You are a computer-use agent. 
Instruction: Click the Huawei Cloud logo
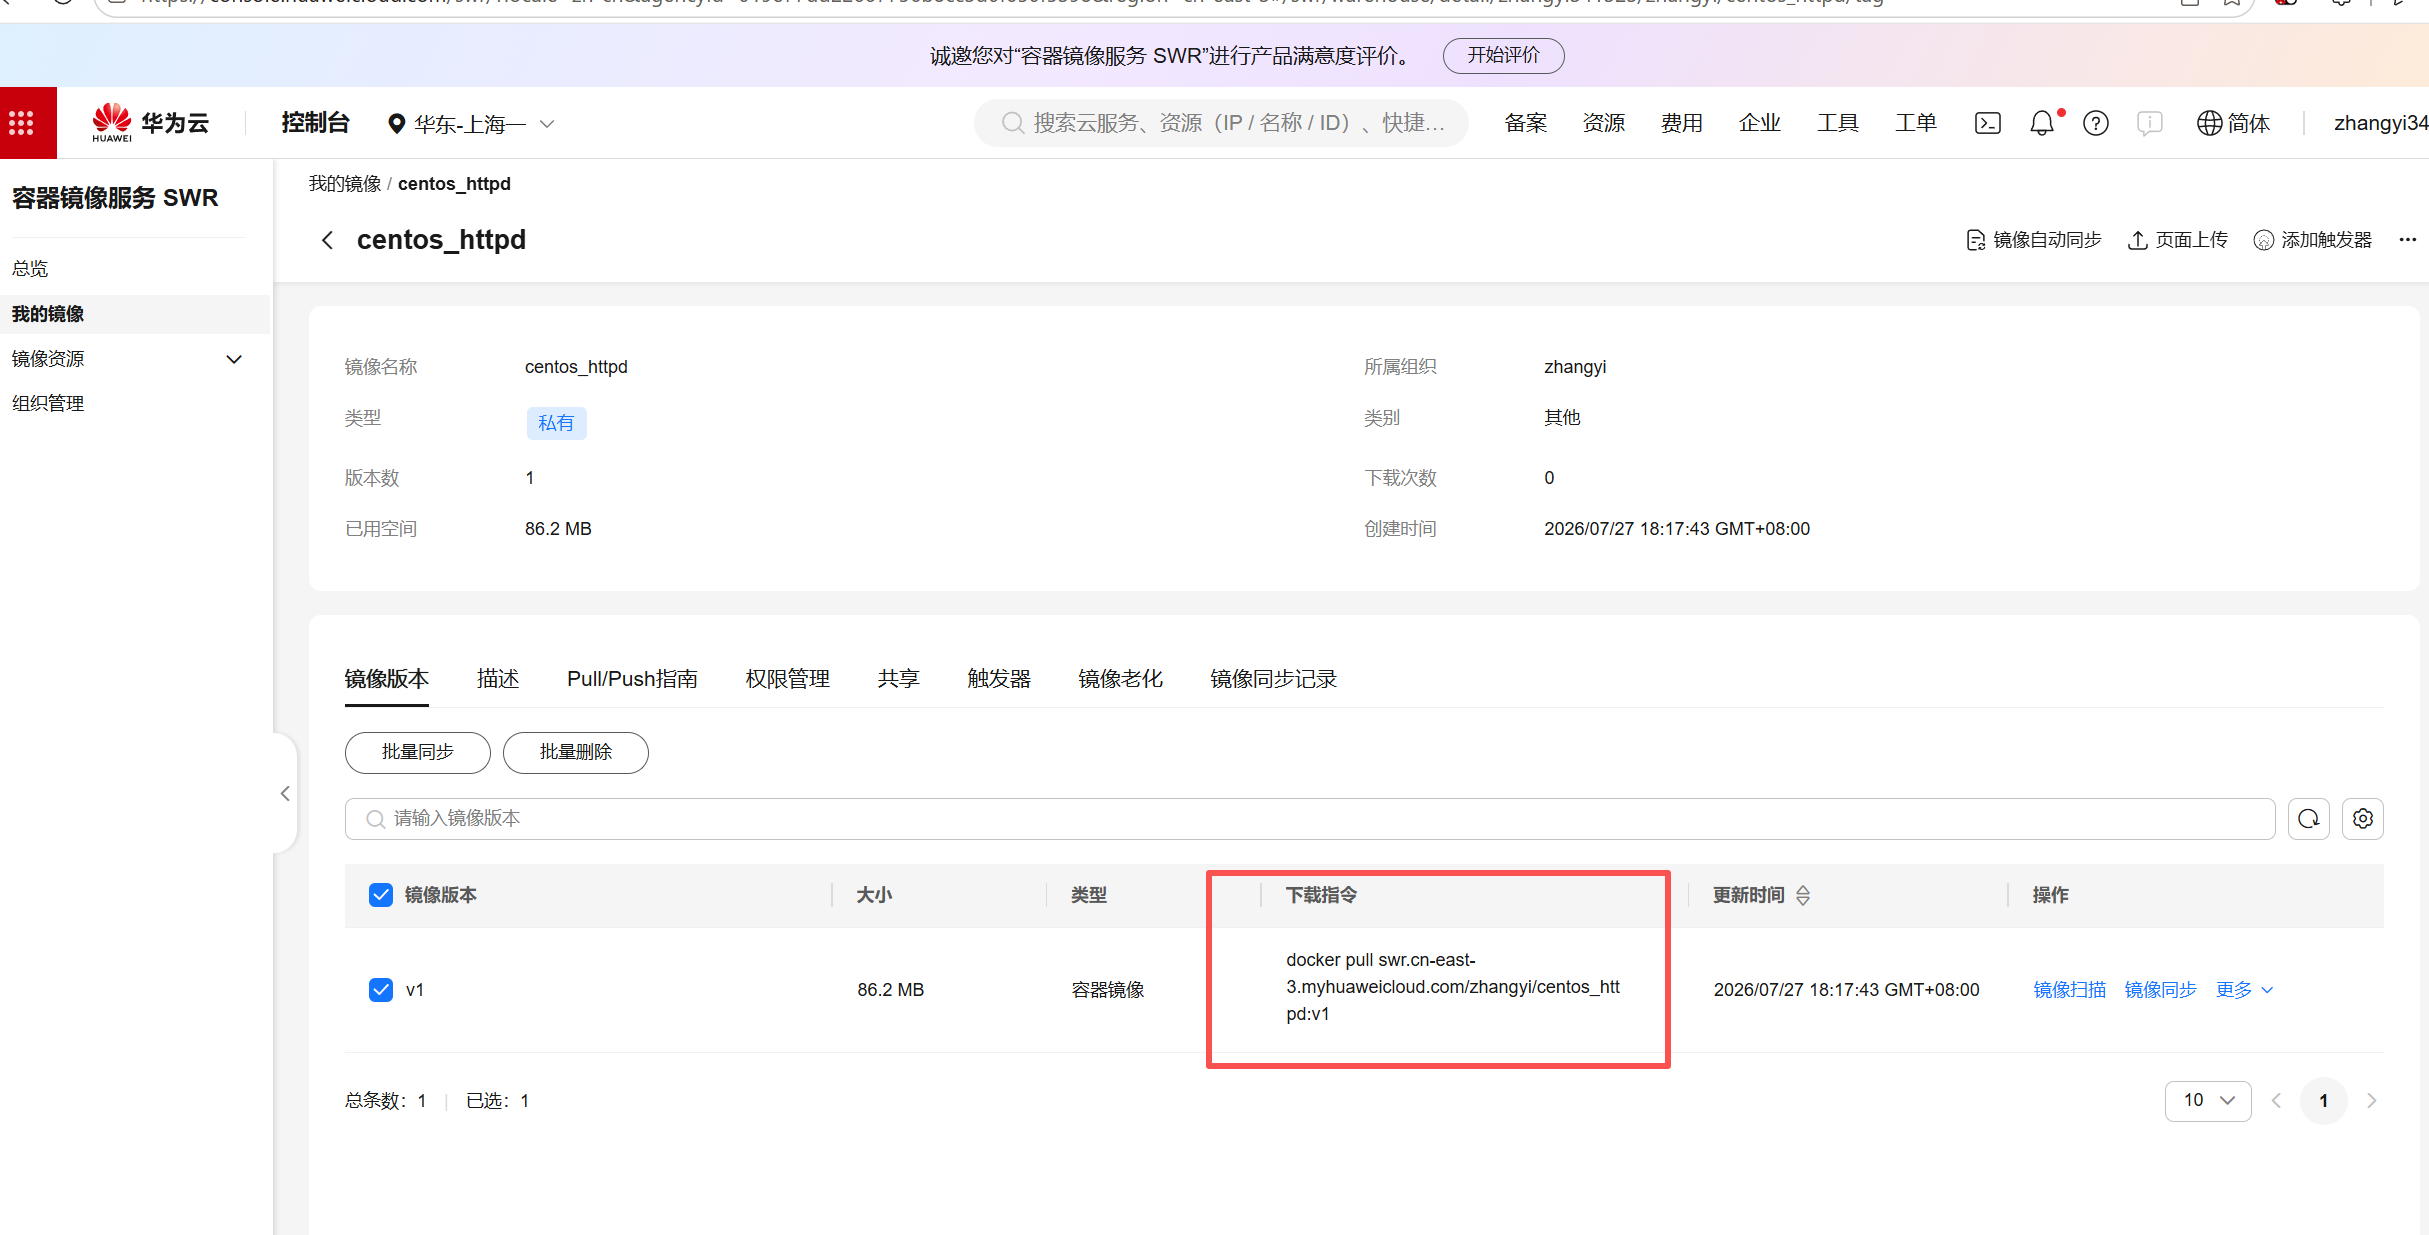[150, 123]
